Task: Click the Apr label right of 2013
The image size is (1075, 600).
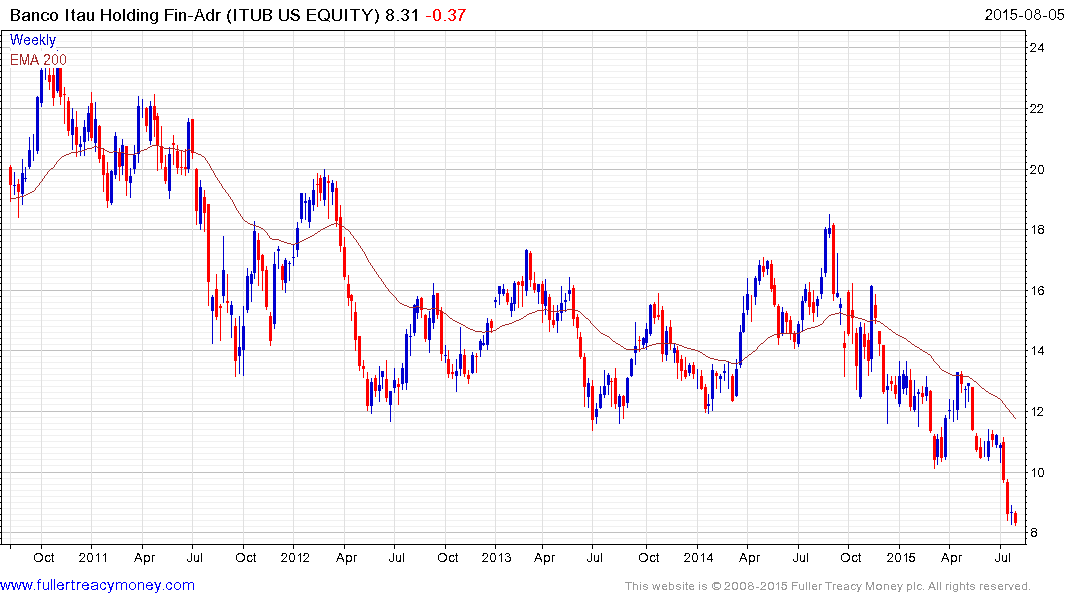Action: 544,557
